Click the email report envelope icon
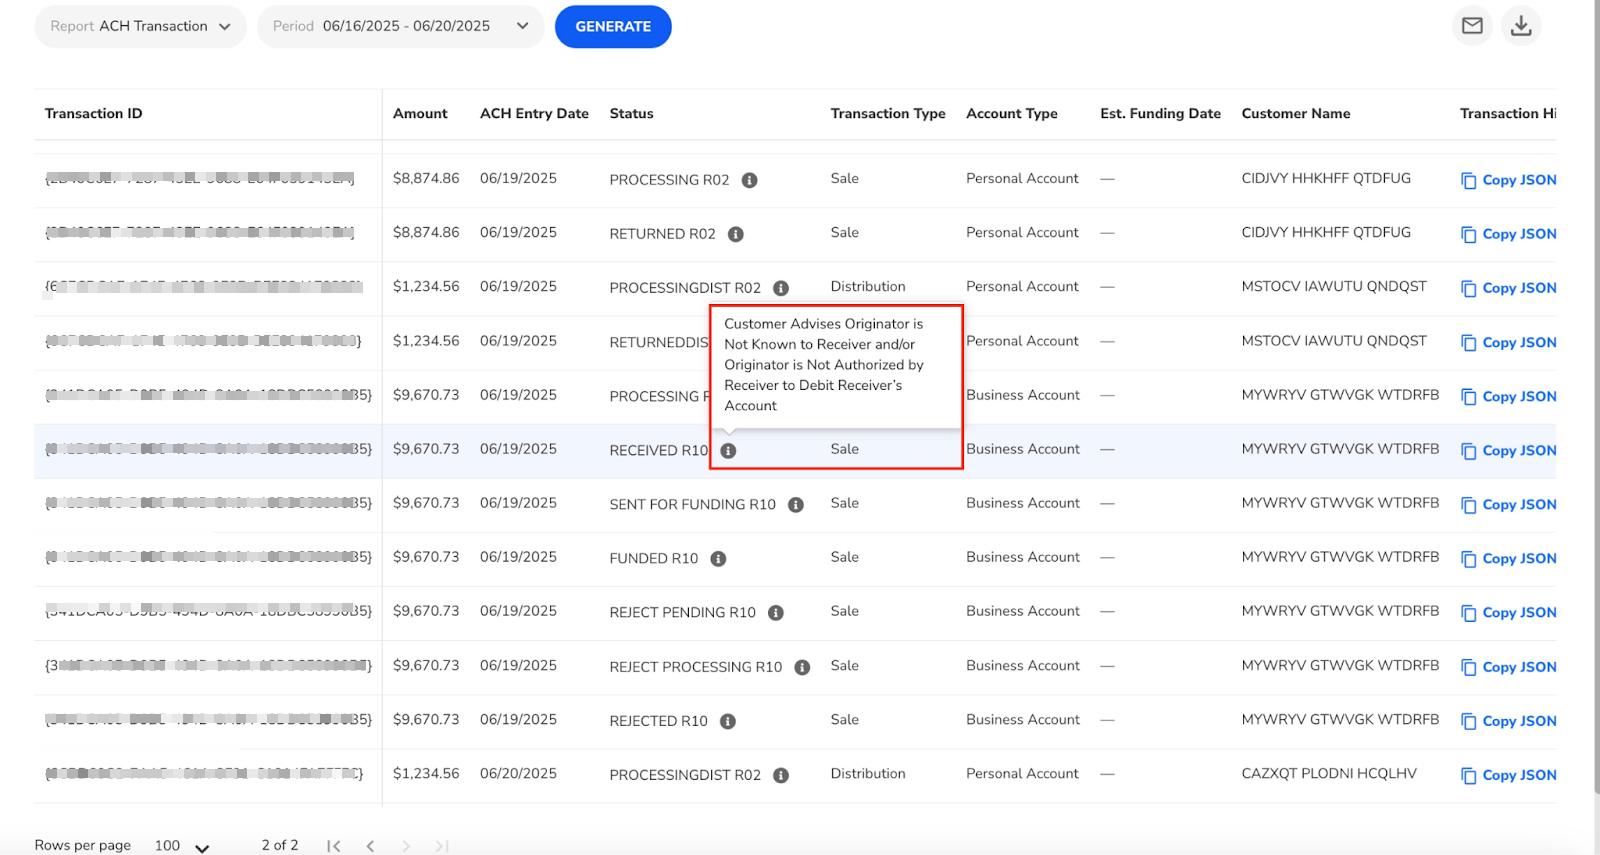1600x855 pixels. tap(1471, 26)
